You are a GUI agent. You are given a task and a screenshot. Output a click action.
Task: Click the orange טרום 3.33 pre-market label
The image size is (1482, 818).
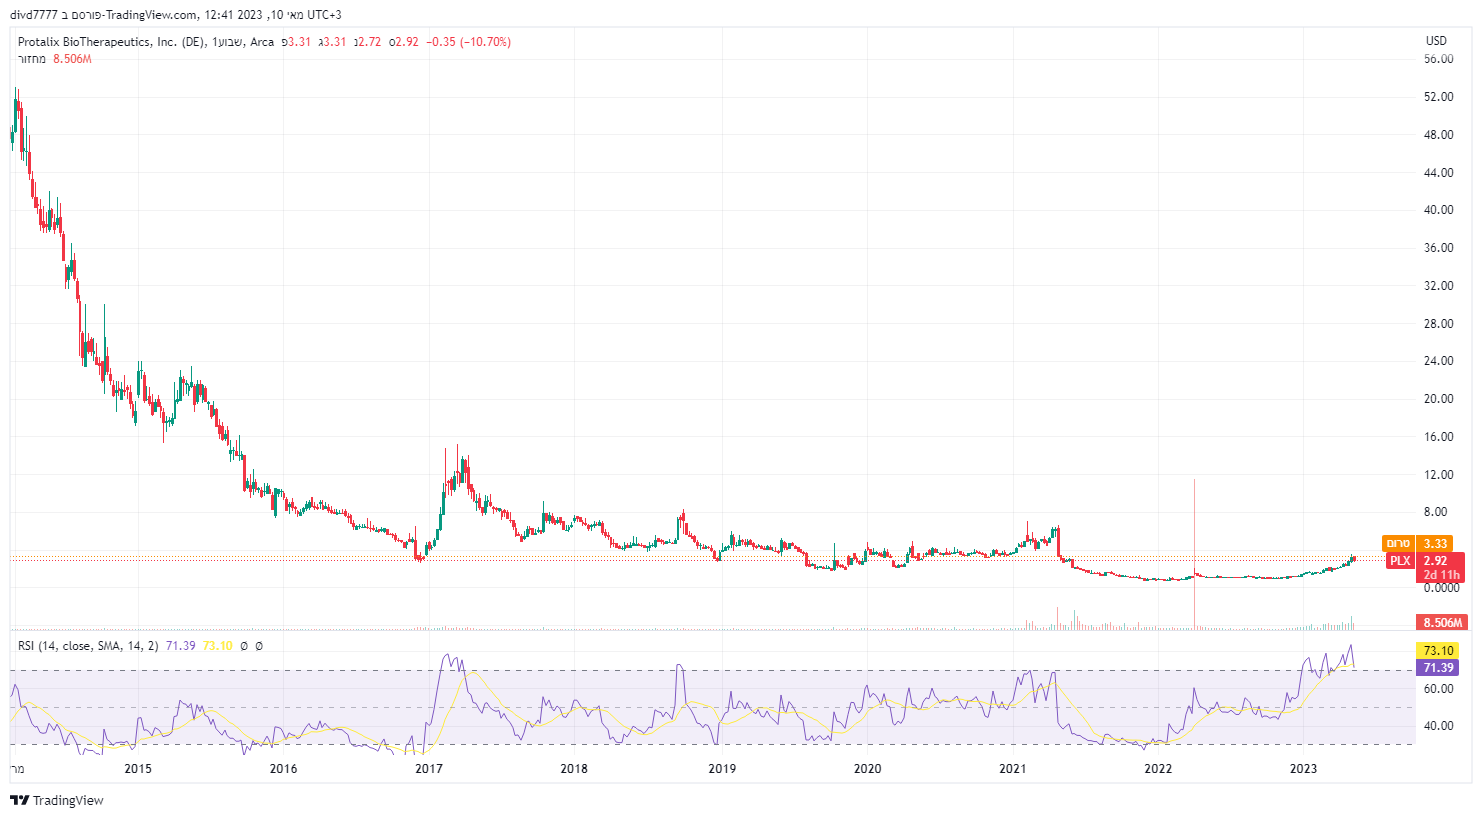(x=1417, y=544)
